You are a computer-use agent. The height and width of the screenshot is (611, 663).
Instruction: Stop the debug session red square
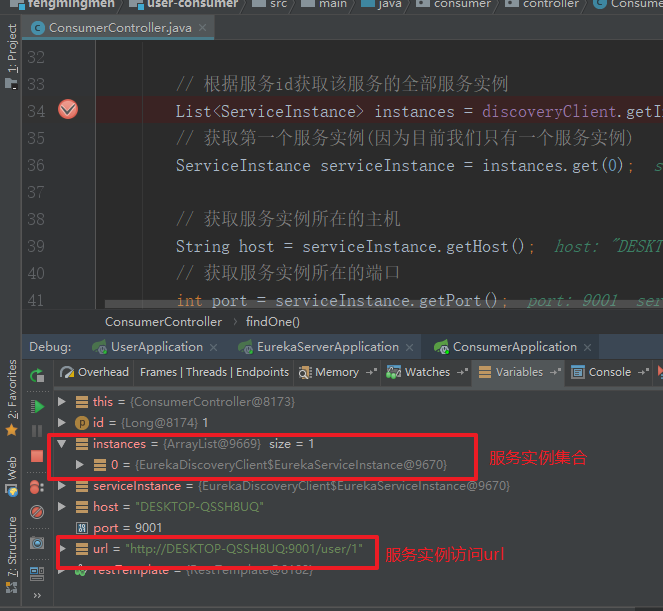(37, 456)
